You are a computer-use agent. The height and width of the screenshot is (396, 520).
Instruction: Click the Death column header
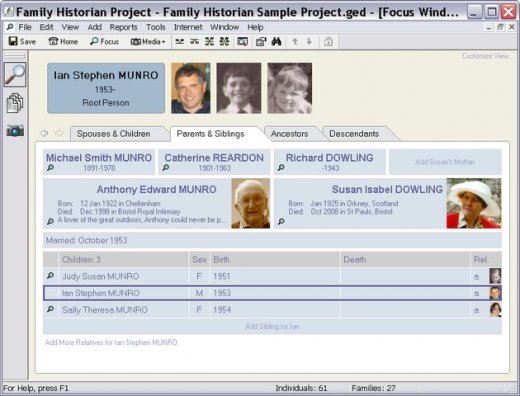click(405, 259)
